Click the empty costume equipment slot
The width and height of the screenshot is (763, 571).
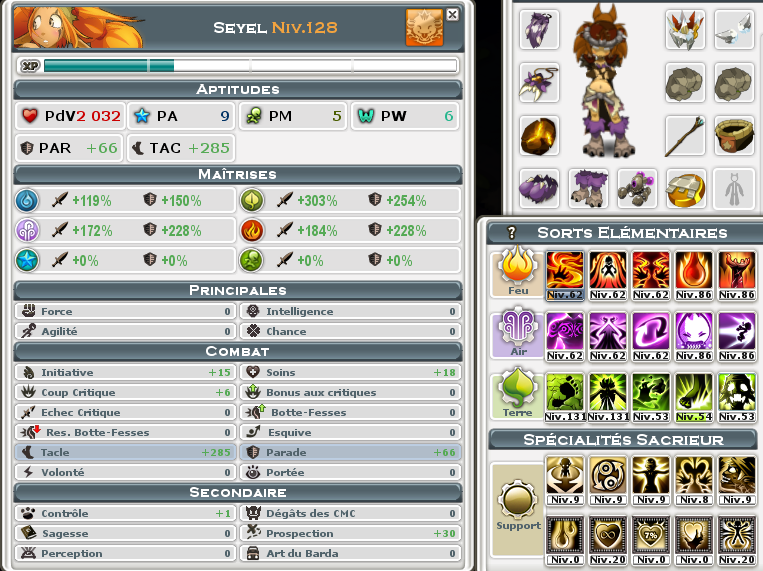pos(734,189)
